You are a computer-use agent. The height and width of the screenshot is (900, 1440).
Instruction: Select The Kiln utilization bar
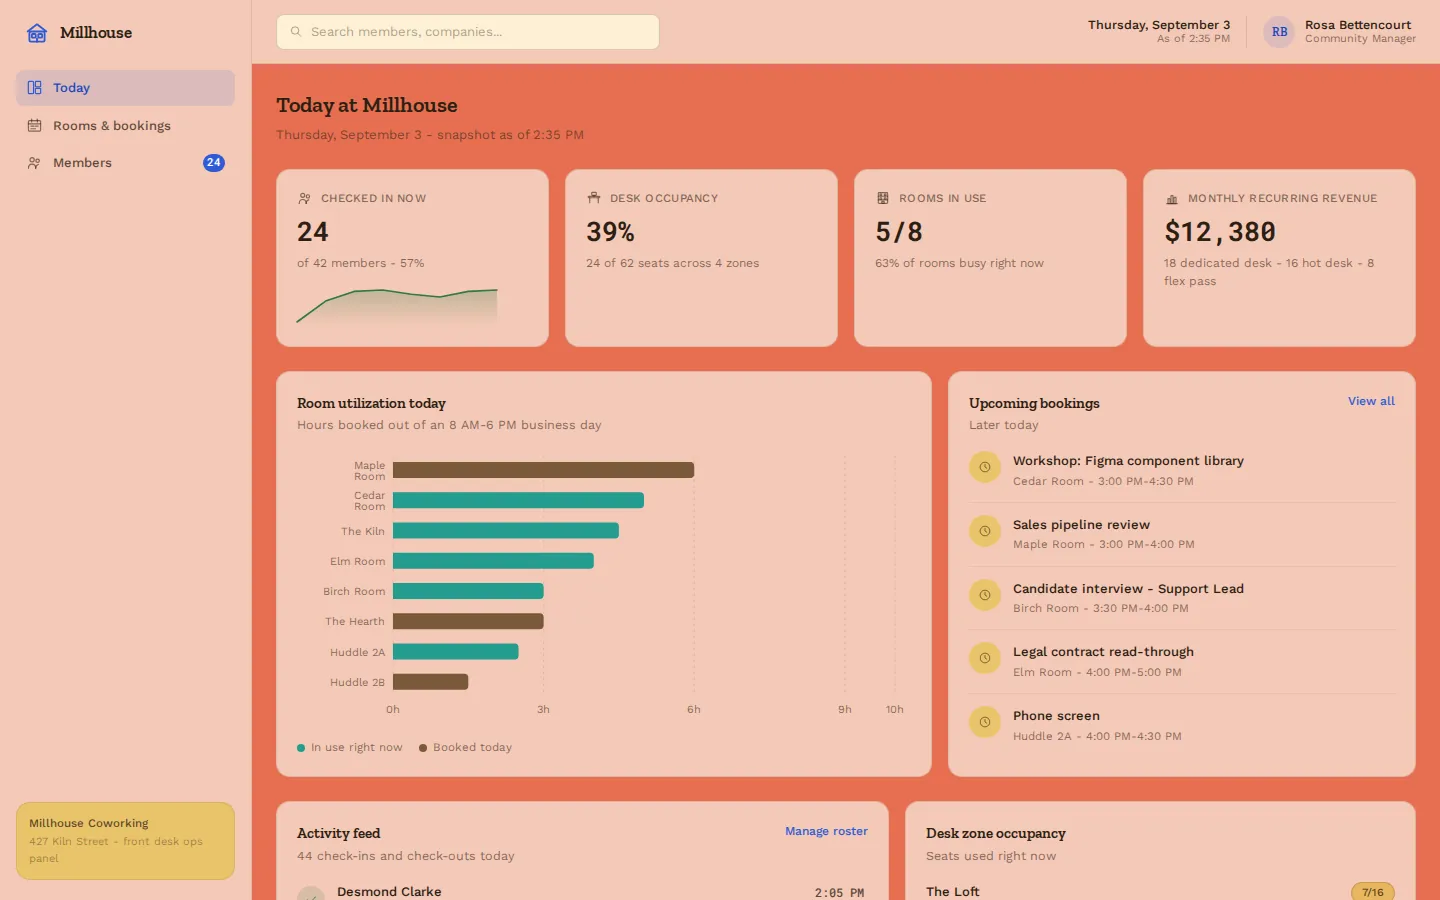coord(506,531)
